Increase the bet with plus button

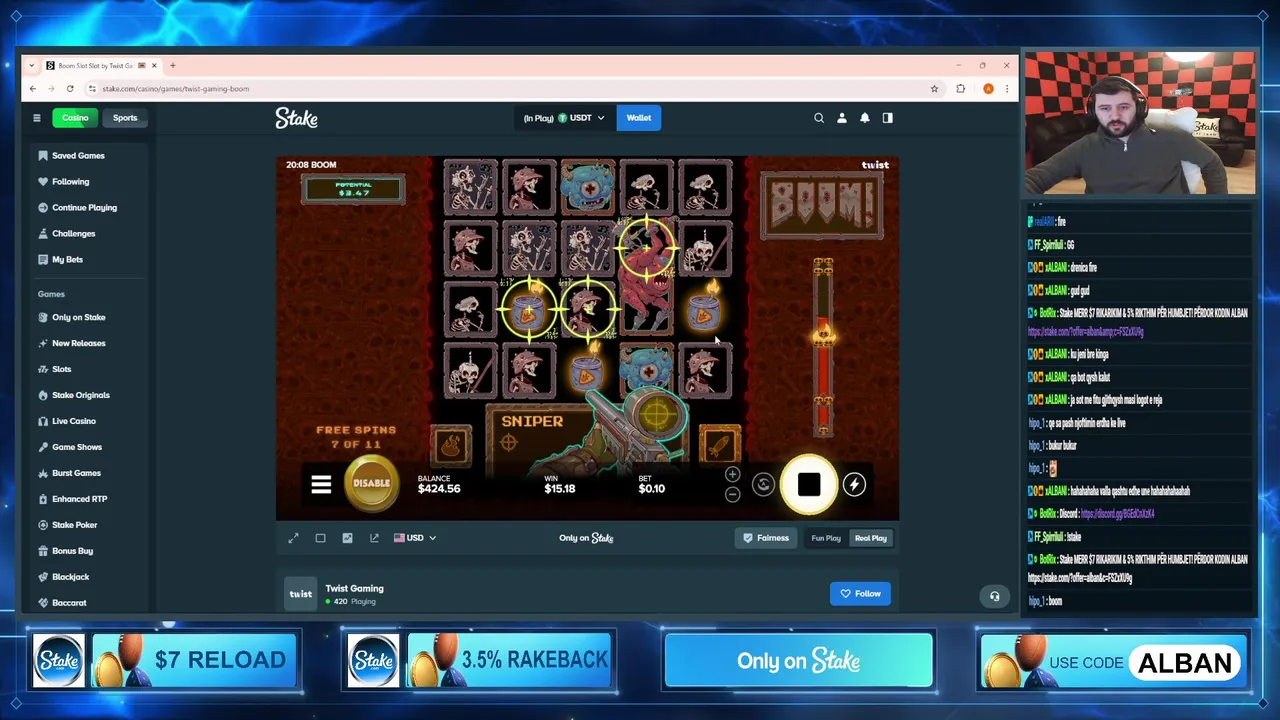coord(732,475)
